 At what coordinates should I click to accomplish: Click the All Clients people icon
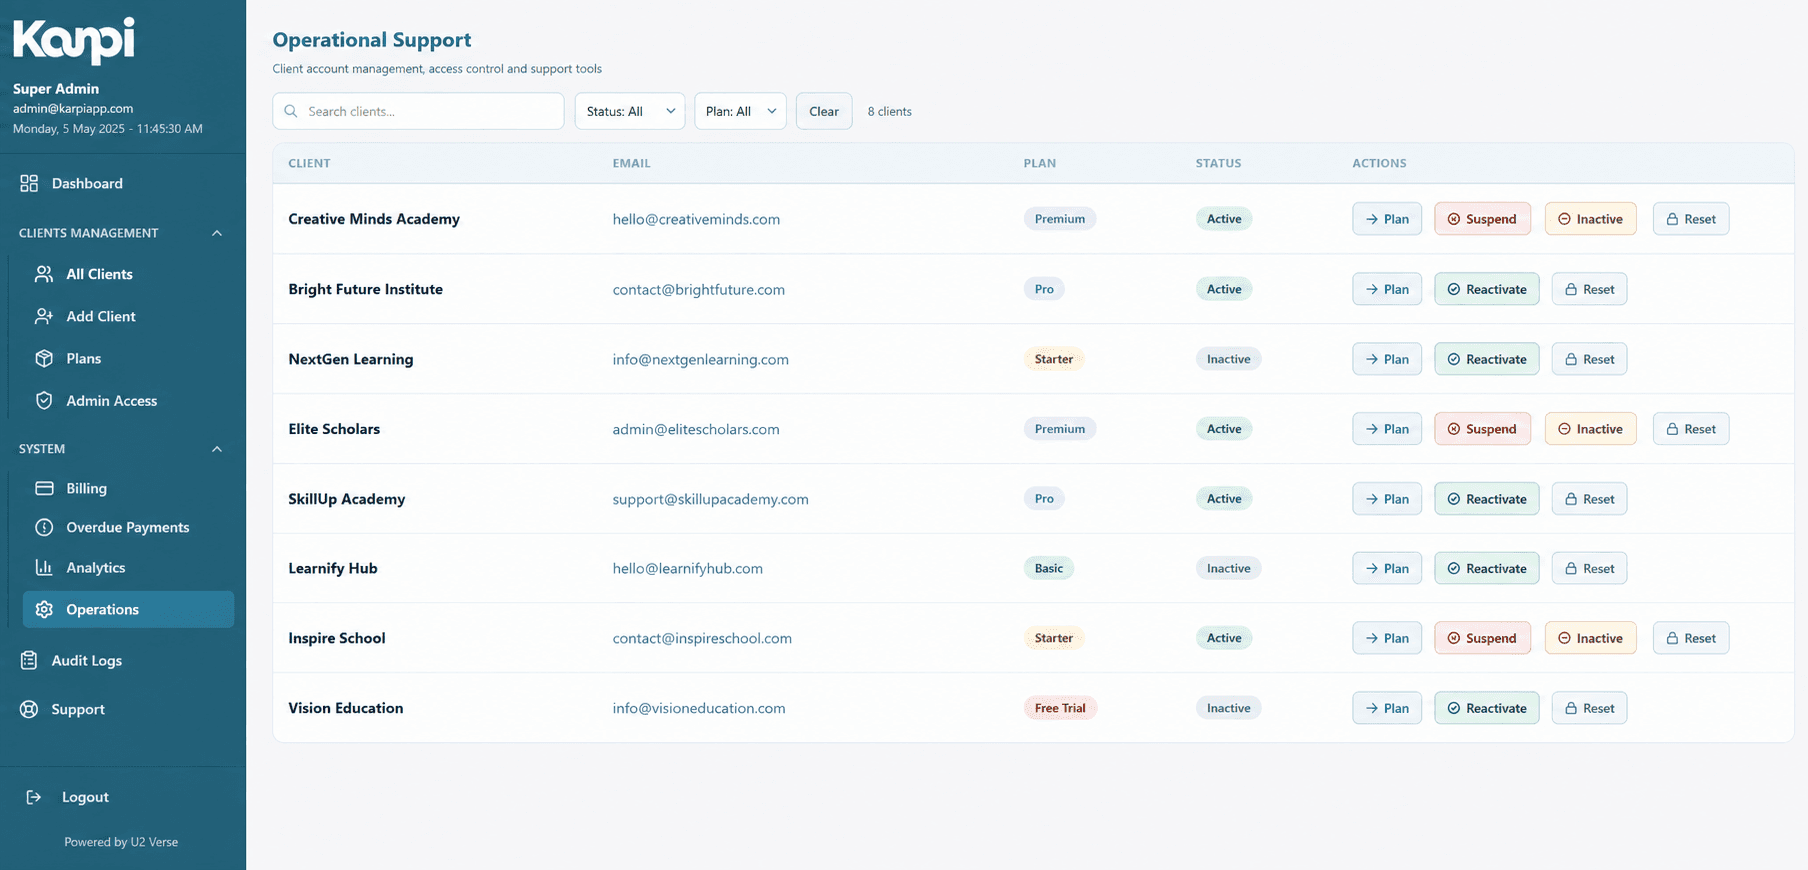(x=44, y=274)
